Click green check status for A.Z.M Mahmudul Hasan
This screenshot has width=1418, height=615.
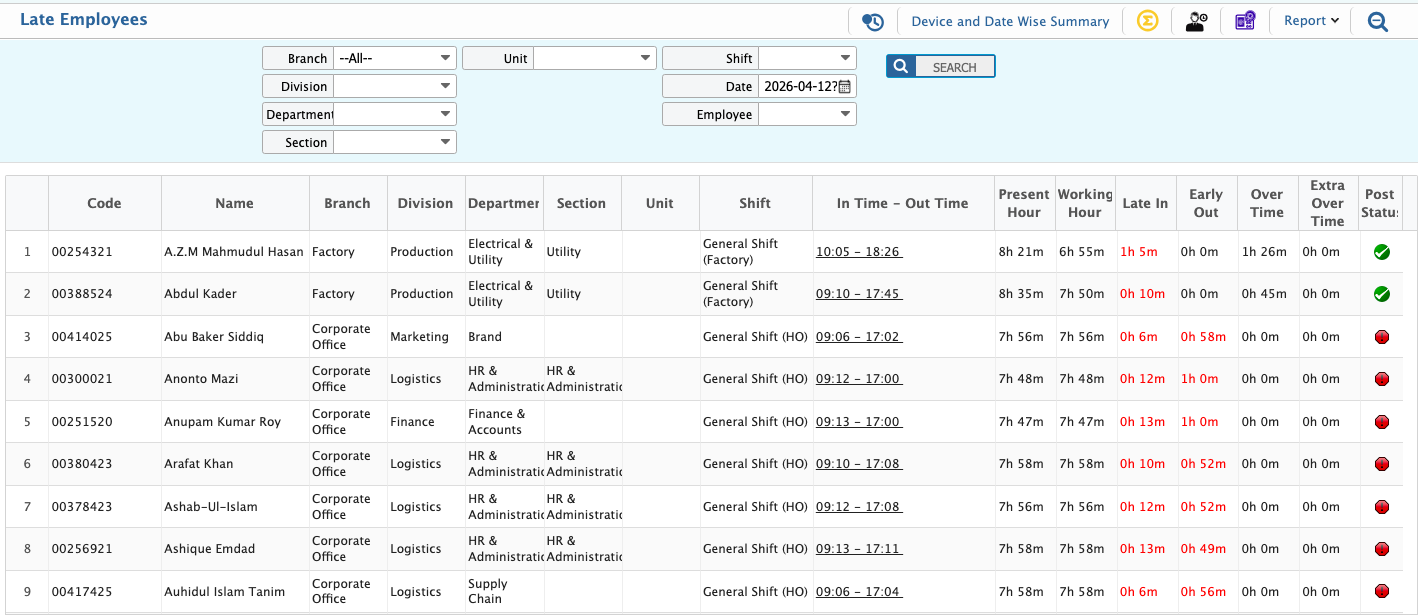(x=1382, y=252)
